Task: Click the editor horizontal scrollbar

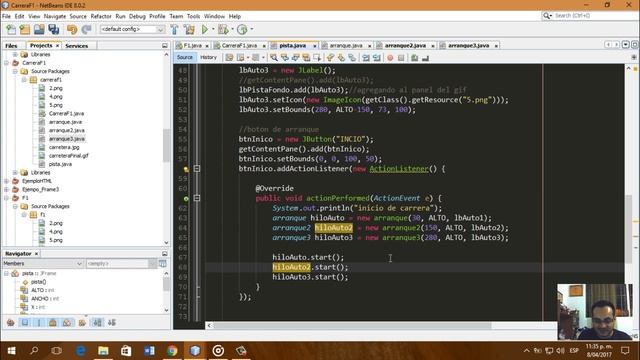Action: point(352,325)
